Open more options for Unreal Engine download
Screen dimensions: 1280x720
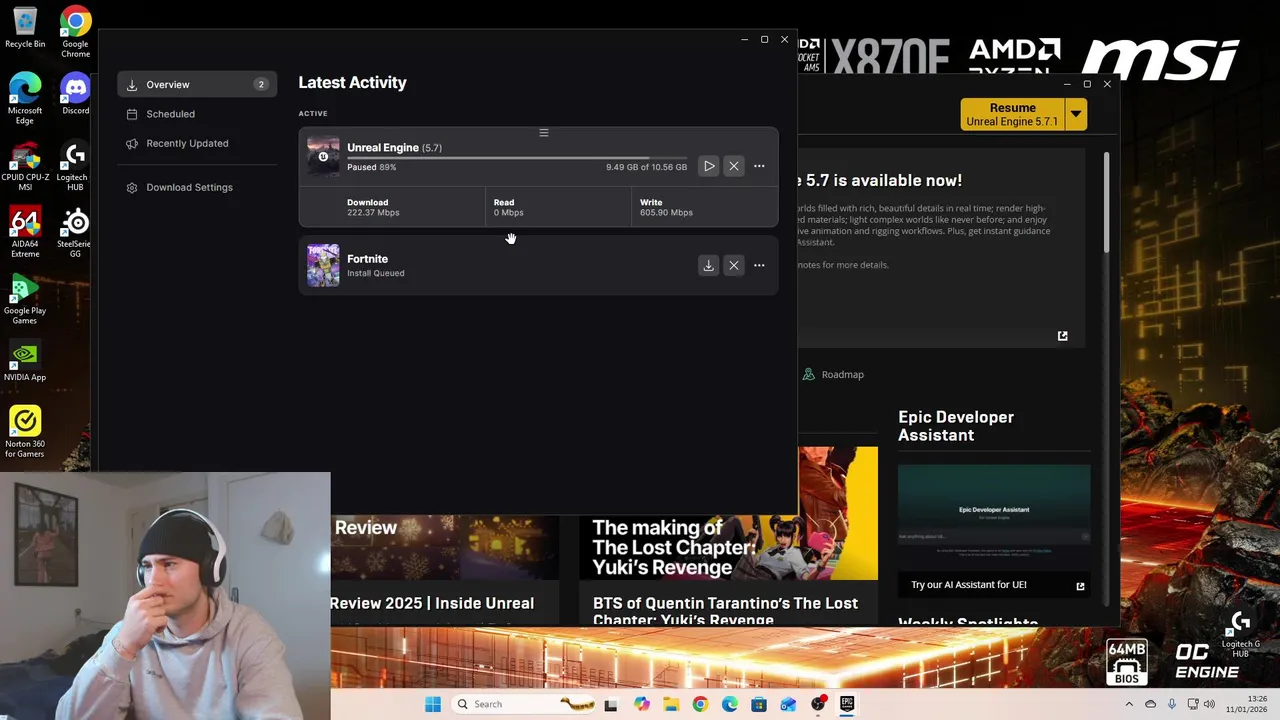(759, 166)
